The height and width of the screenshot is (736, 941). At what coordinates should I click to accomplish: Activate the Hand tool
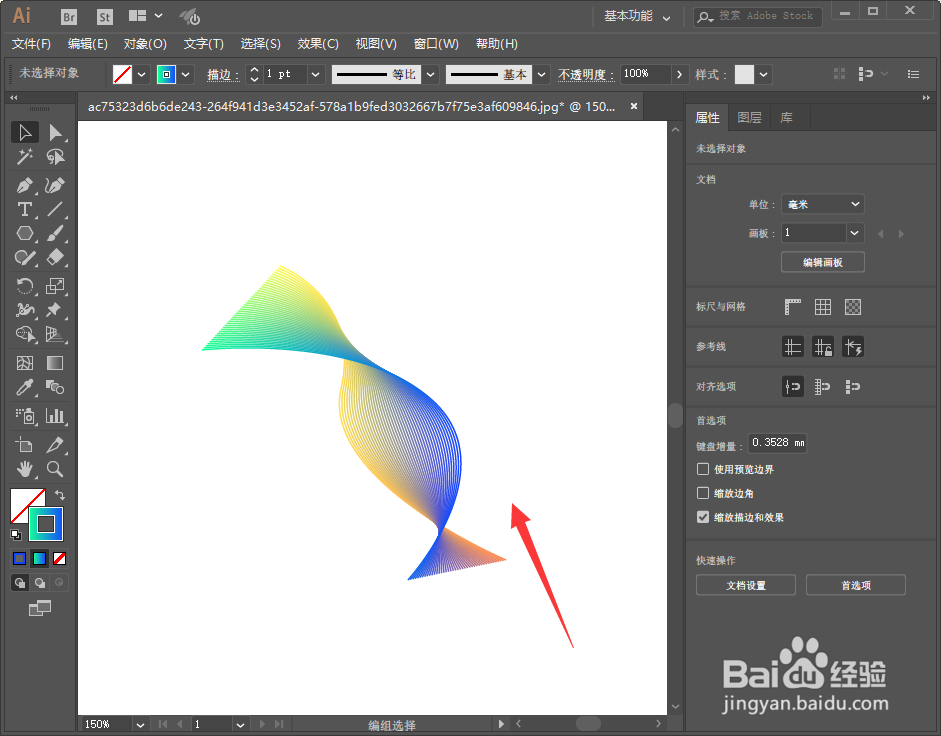[25, 469]
